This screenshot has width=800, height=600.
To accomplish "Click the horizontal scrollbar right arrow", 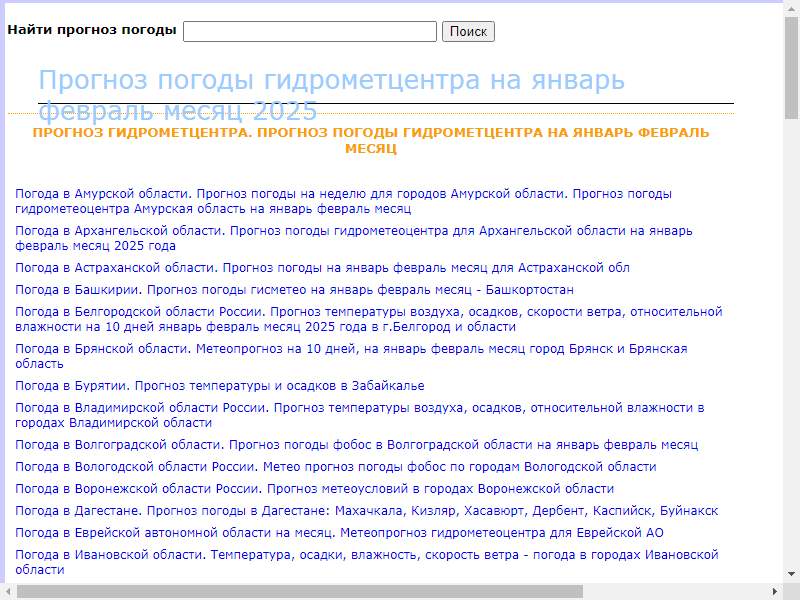I will click(775, 592).
